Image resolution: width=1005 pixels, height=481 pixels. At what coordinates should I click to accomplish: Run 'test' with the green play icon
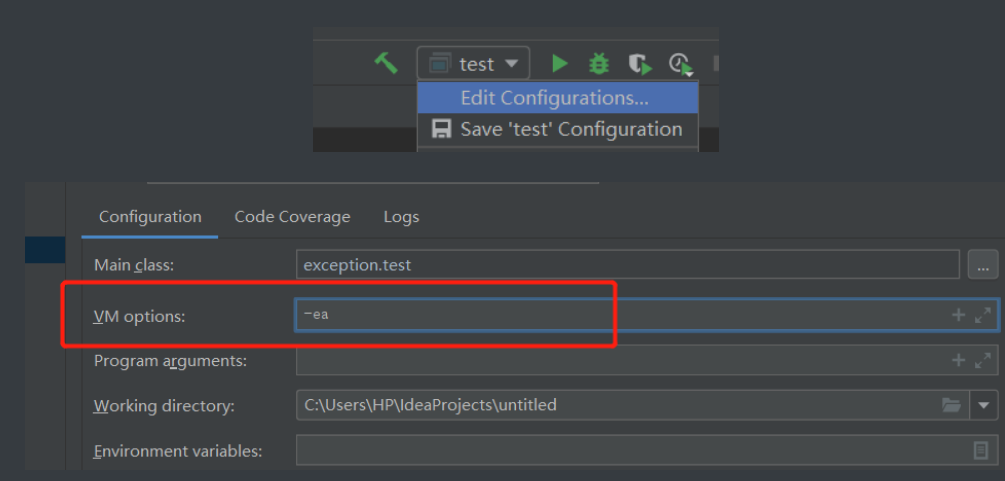560,63
